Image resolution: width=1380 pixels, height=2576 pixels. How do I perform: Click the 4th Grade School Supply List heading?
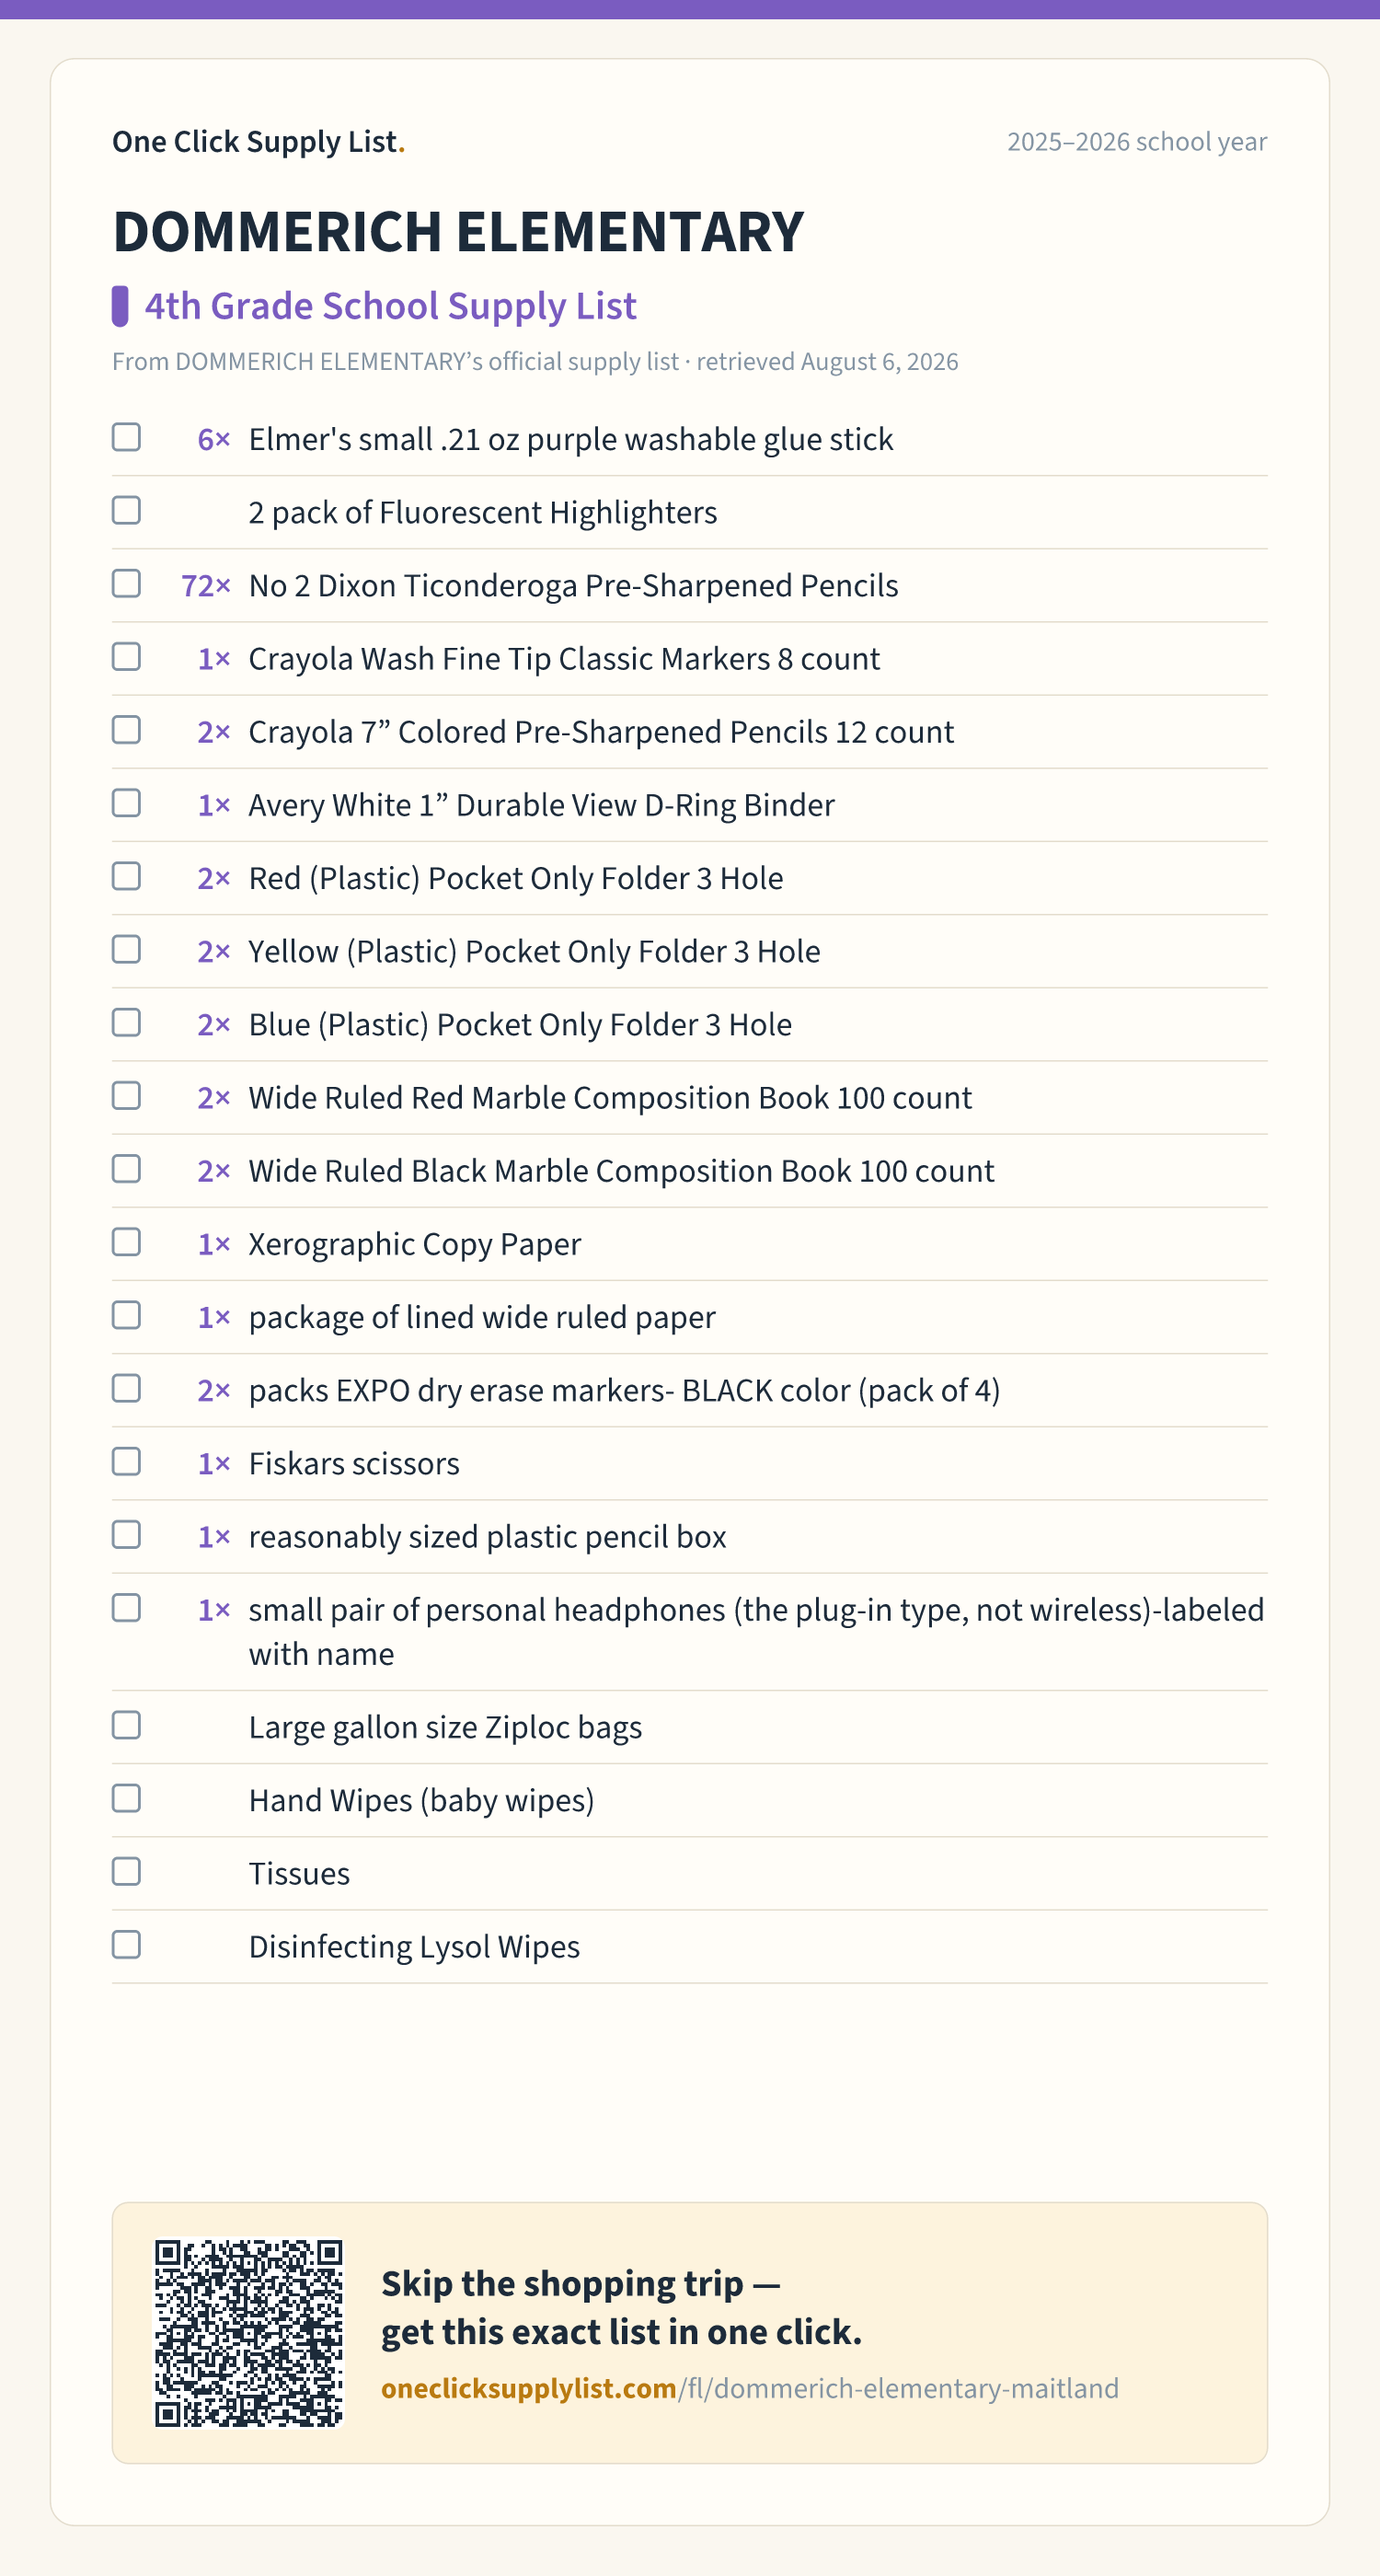pos(390,306)
